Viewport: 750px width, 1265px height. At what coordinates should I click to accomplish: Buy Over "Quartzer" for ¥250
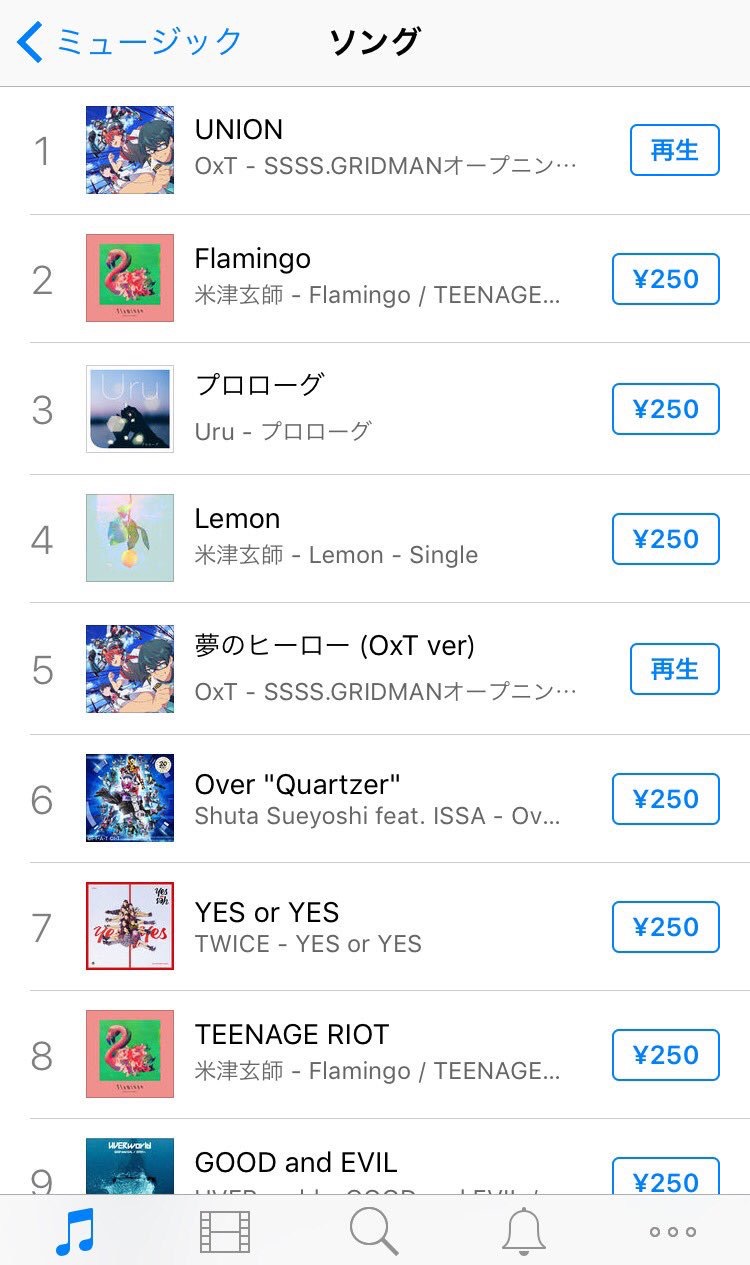pyautogui.click(x=665, y=799)
